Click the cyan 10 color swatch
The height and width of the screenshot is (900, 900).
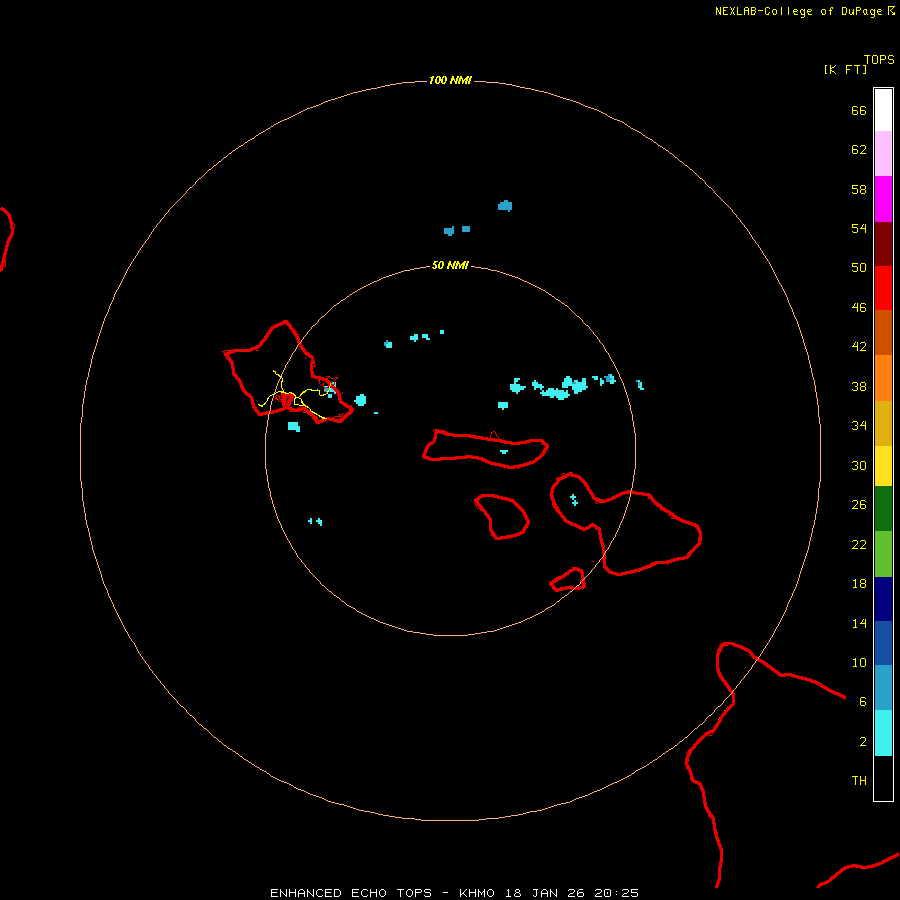(x=883, y=733)
